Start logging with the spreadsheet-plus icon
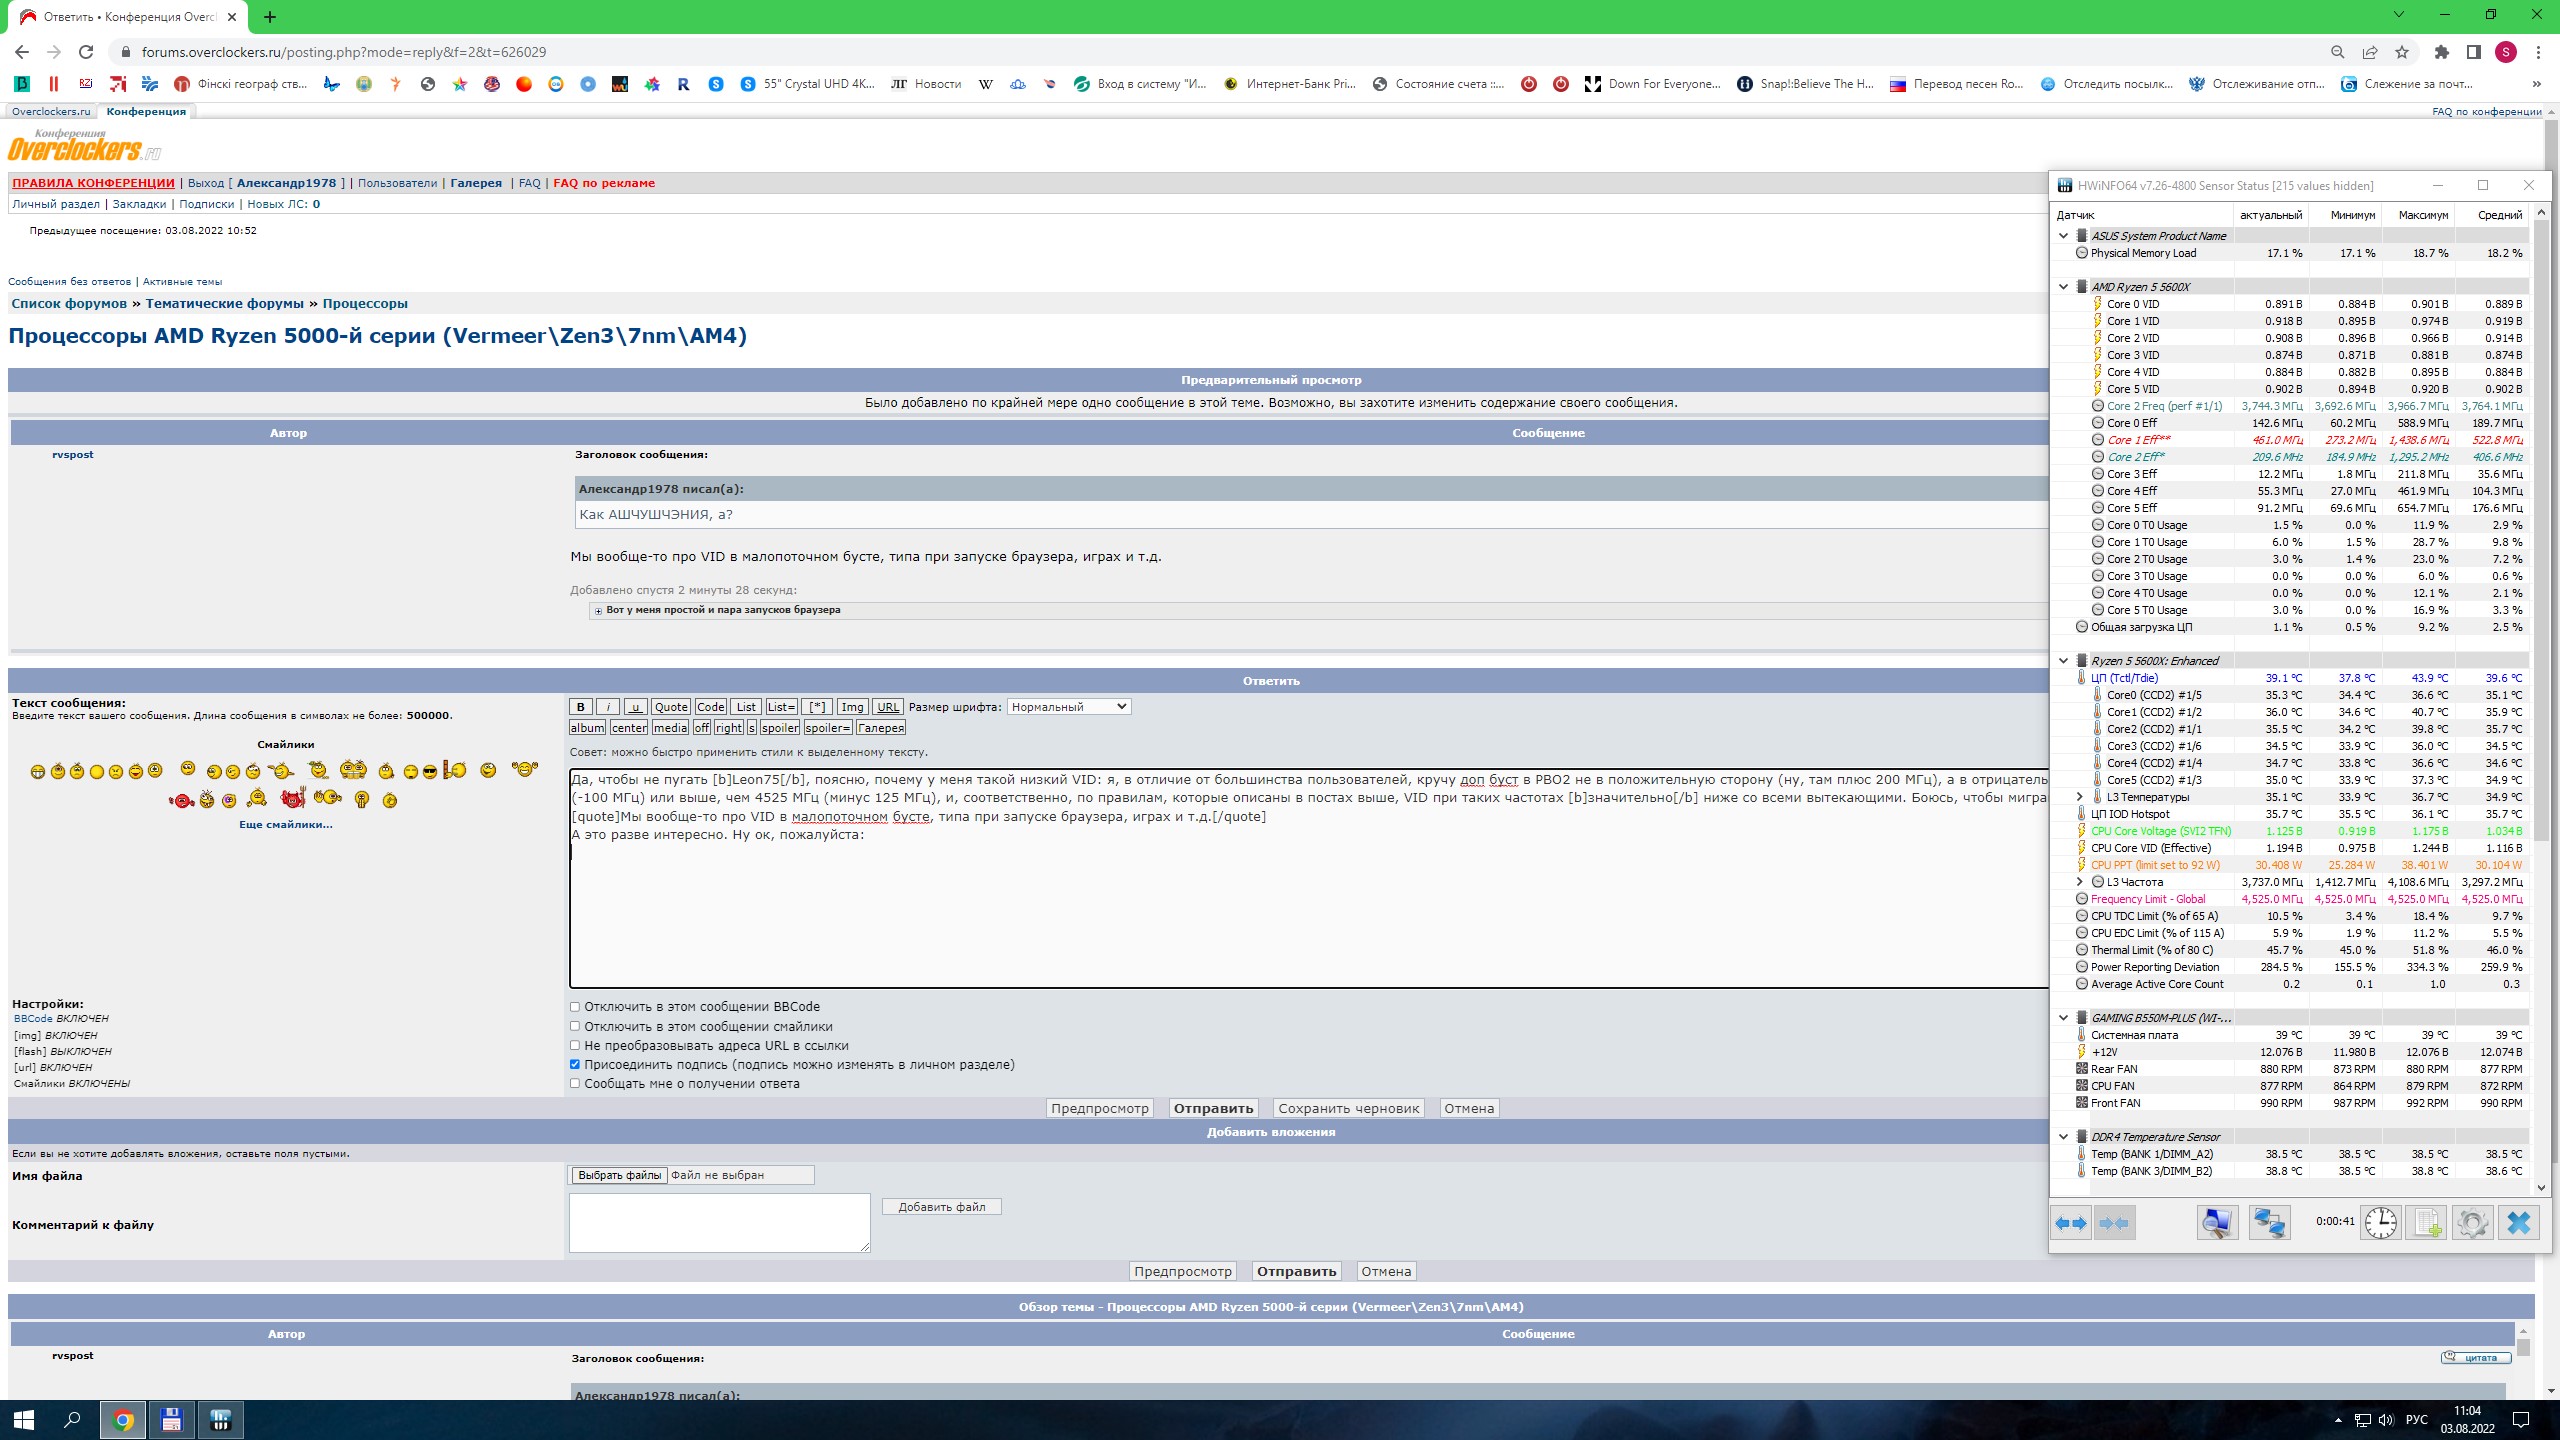 coord(2427,1223)
